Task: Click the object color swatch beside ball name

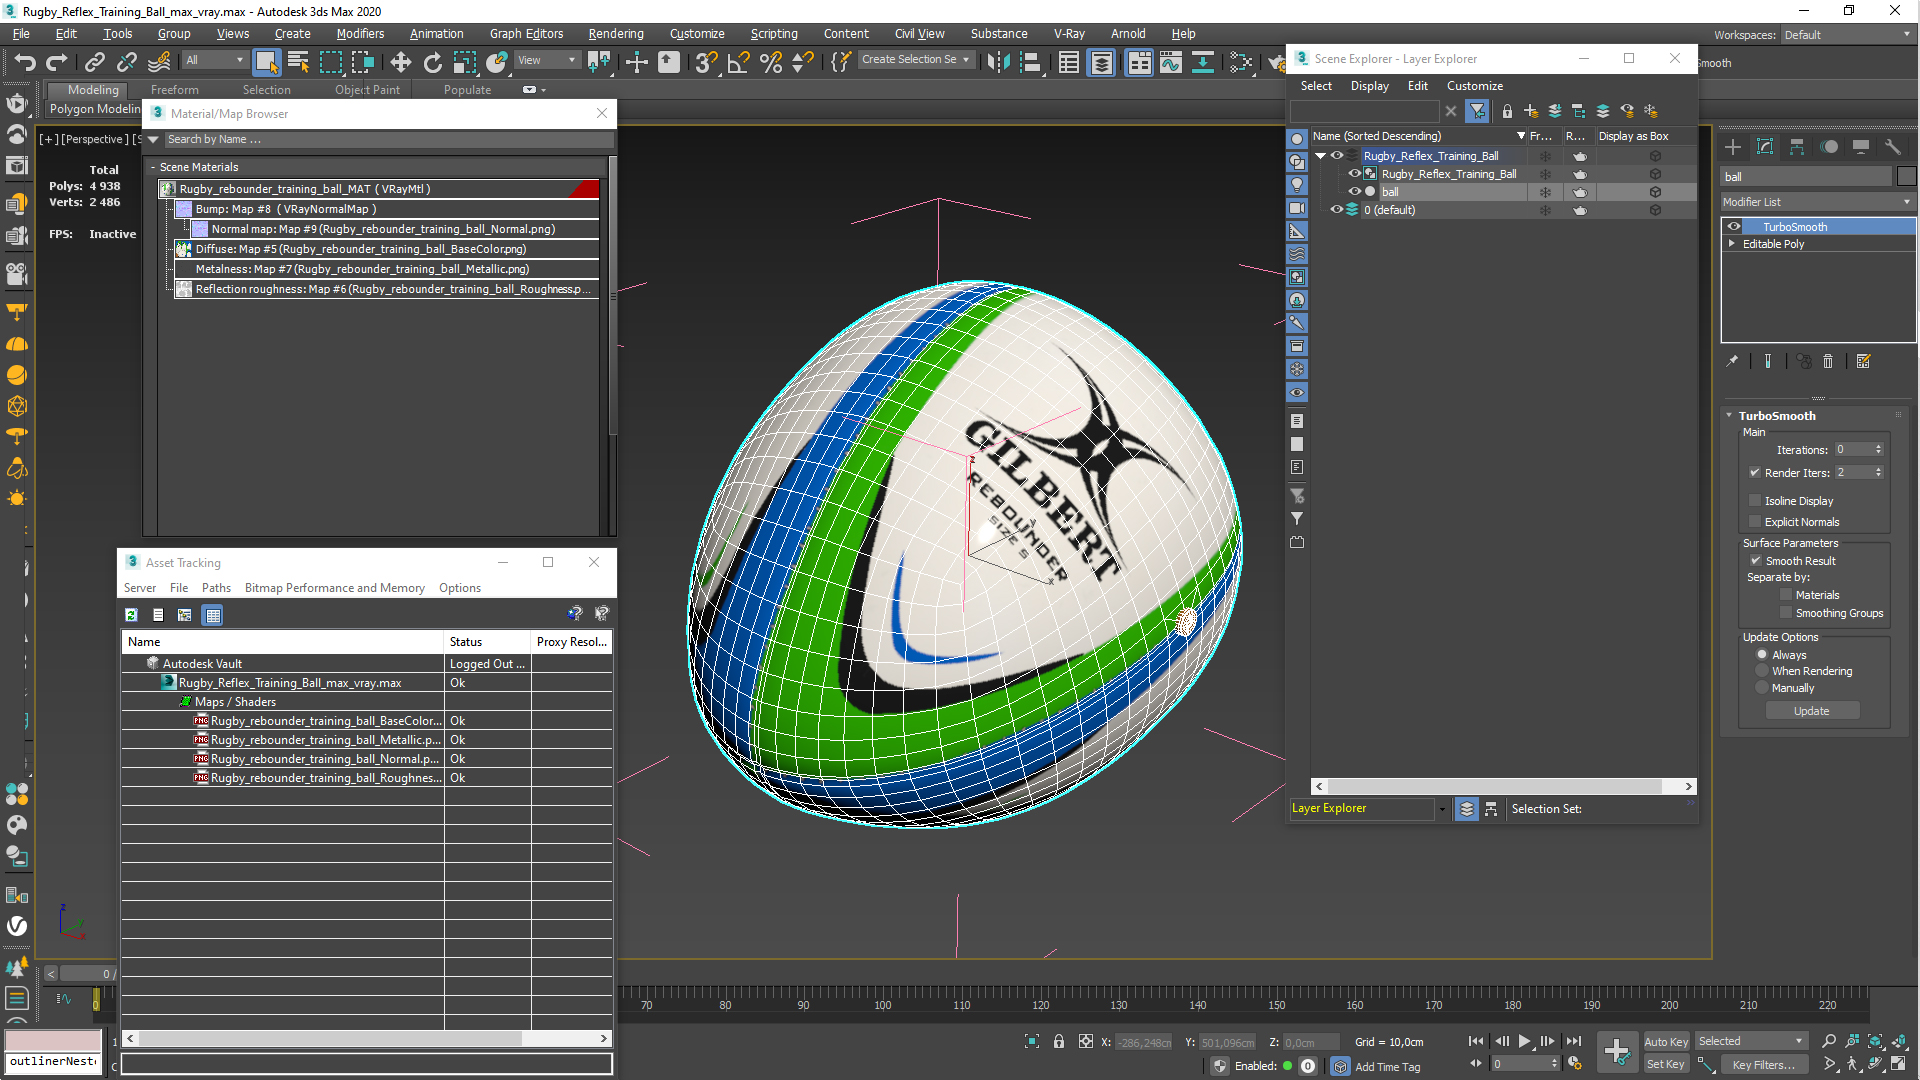Action: click(x=1906, y=177)
